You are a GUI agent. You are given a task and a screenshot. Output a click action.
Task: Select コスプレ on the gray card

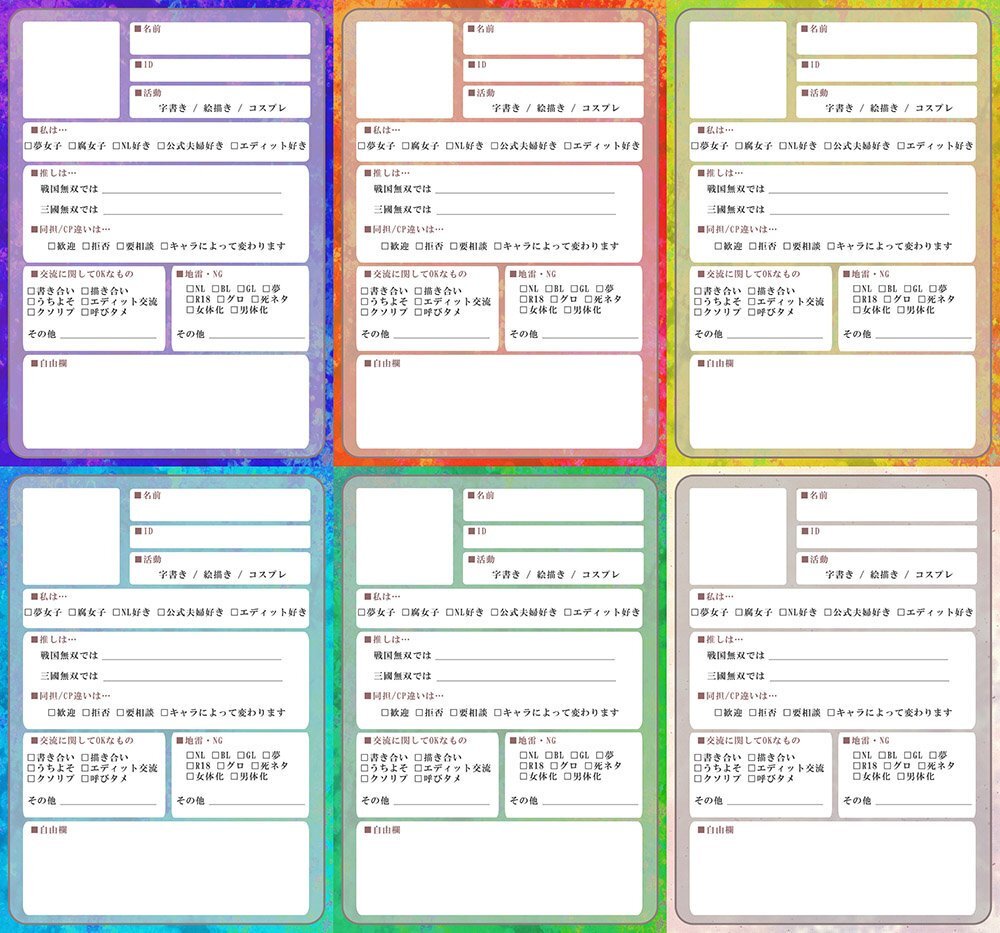coord(934,575)
